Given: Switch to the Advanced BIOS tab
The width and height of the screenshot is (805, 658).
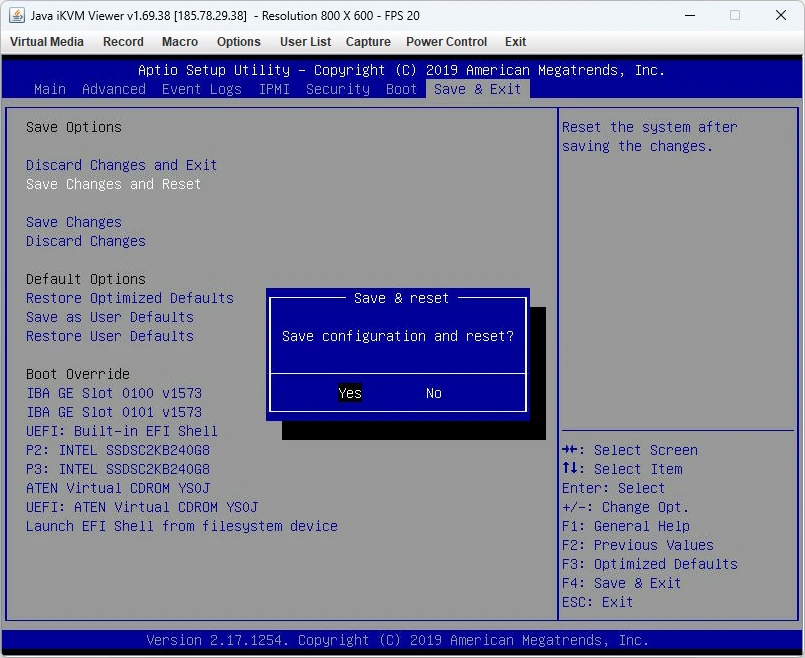Looking at the screenshot, I should (114, 89).
